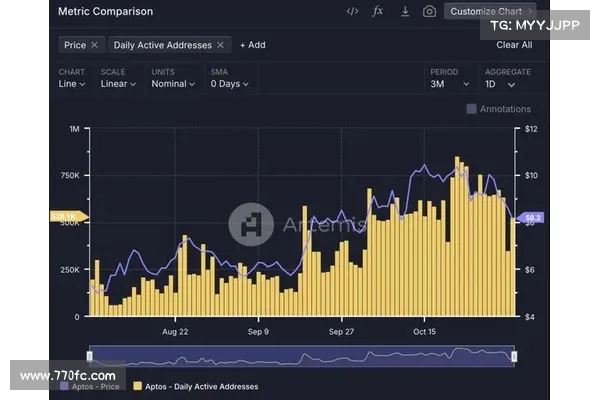The image size is (600, 400).
Task: Click the 1M axis label
Action: click(x=74, y=129)
